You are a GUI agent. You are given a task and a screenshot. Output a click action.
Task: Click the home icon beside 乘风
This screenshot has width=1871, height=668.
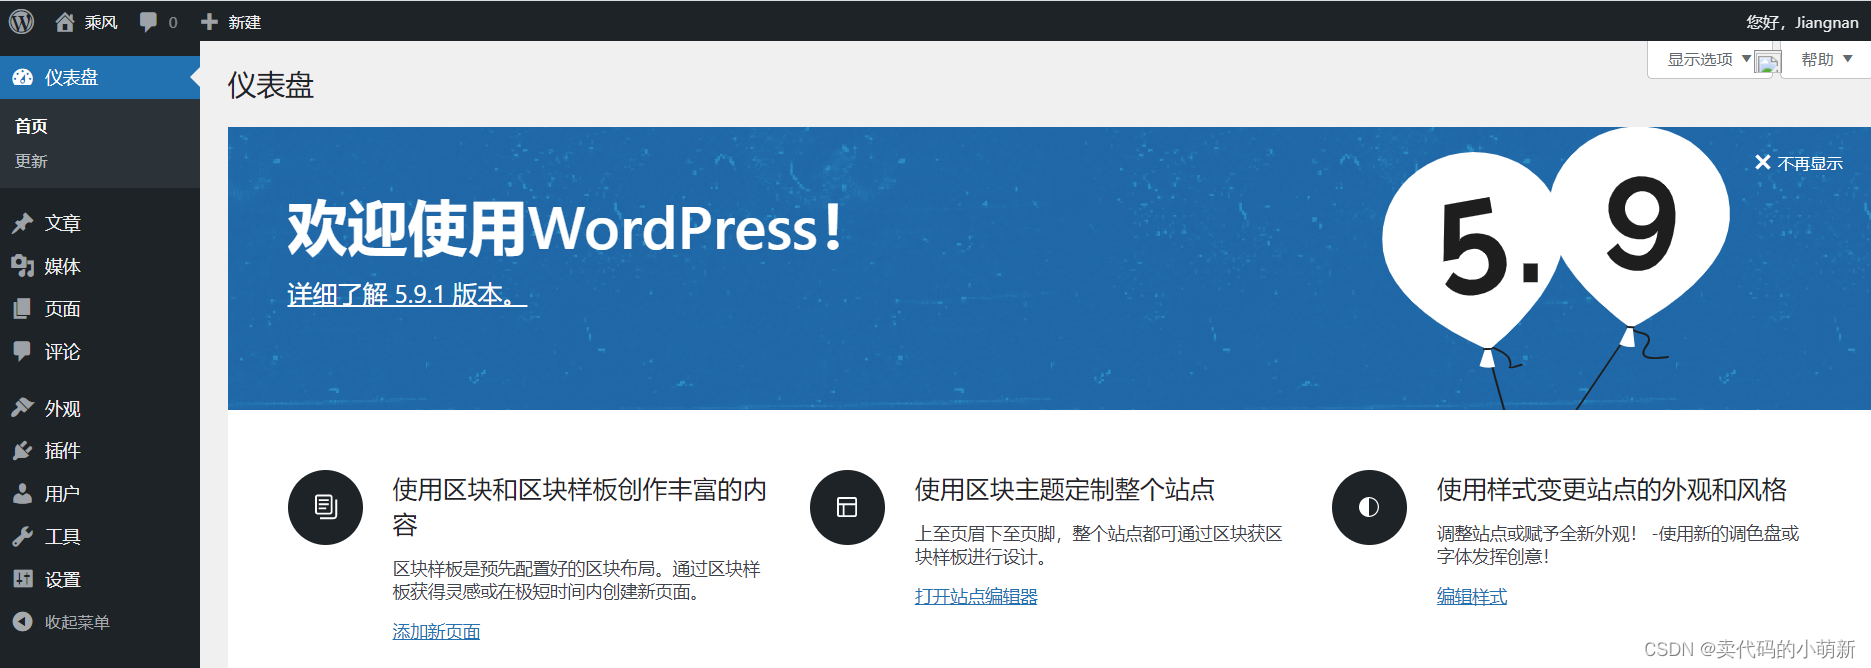(64, 21)
